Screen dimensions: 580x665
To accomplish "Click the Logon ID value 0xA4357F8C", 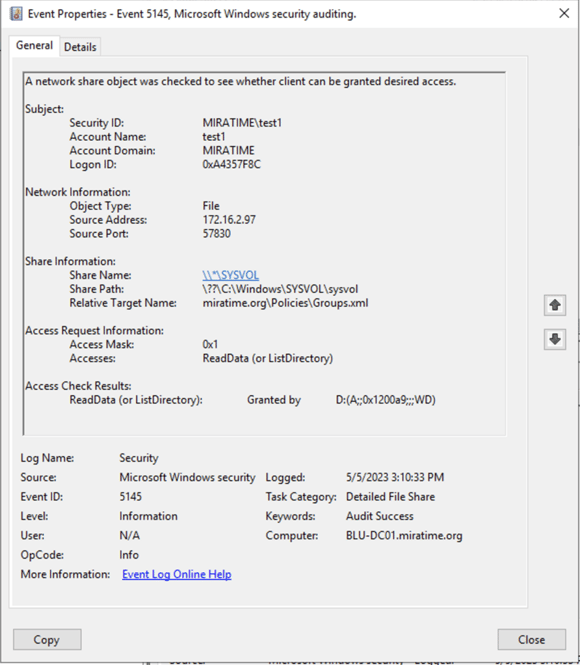I will pos(231,164).
